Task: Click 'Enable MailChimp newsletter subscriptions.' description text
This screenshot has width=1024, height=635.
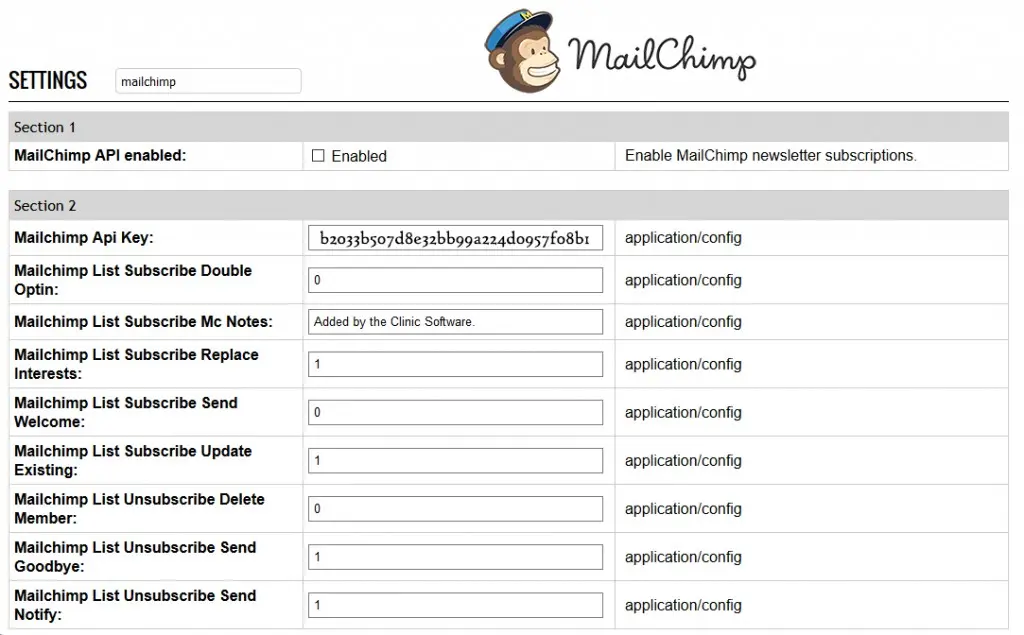Action: point(770,156)
